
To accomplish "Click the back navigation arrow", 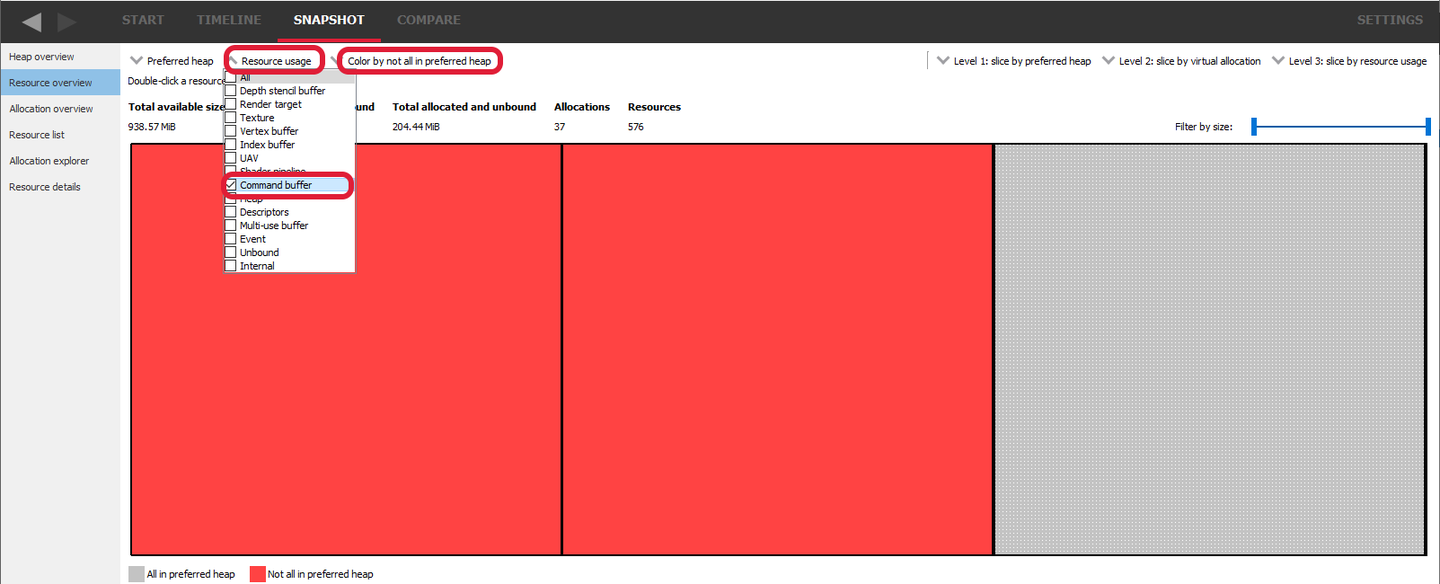I will point(30,21).
